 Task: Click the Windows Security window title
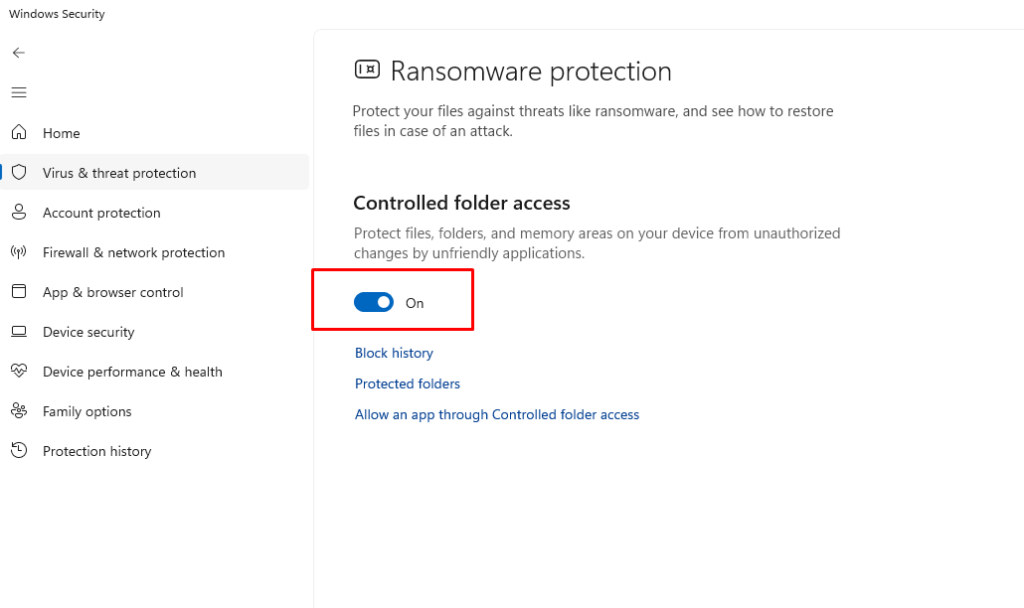click(x=57, y=14)
